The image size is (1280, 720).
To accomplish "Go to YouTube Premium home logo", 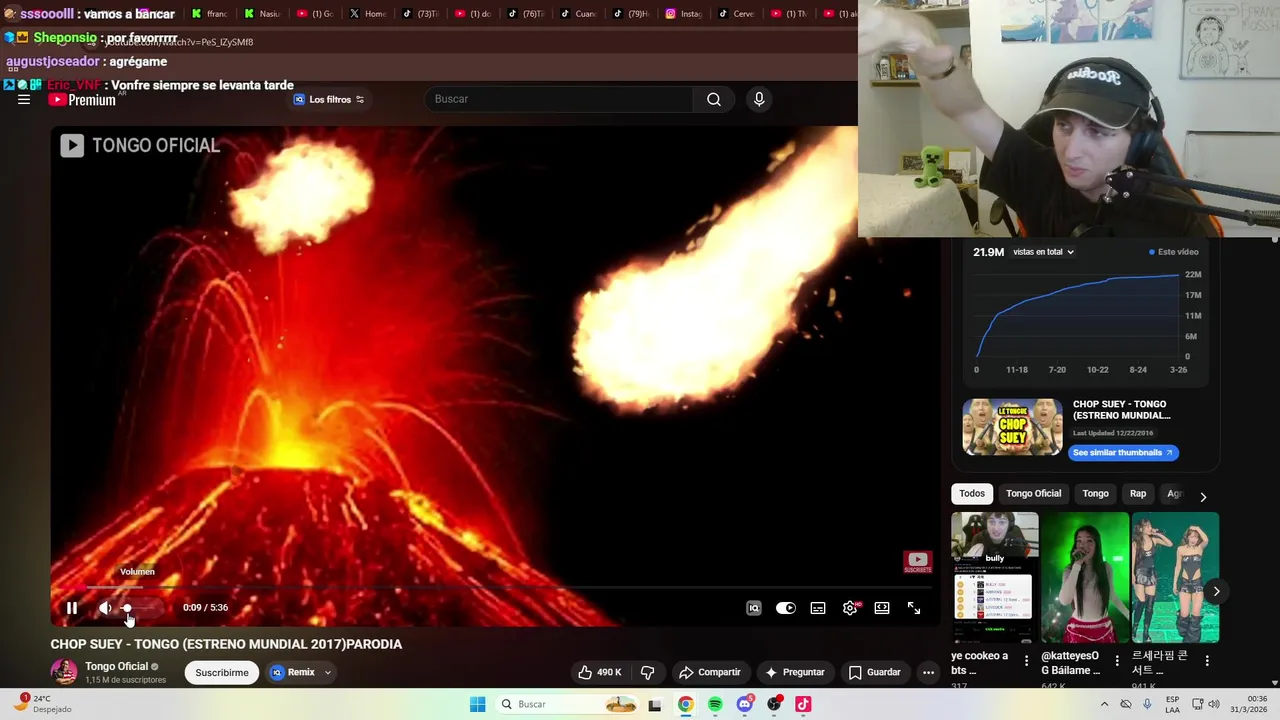I will coord(82,99).
